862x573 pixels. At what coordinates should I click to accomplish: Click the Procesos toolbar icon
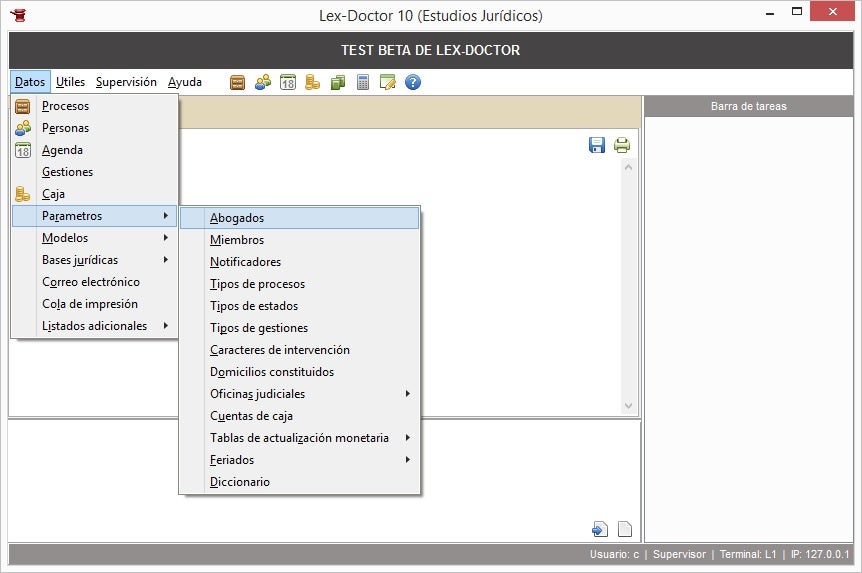(x=237, y=82)
